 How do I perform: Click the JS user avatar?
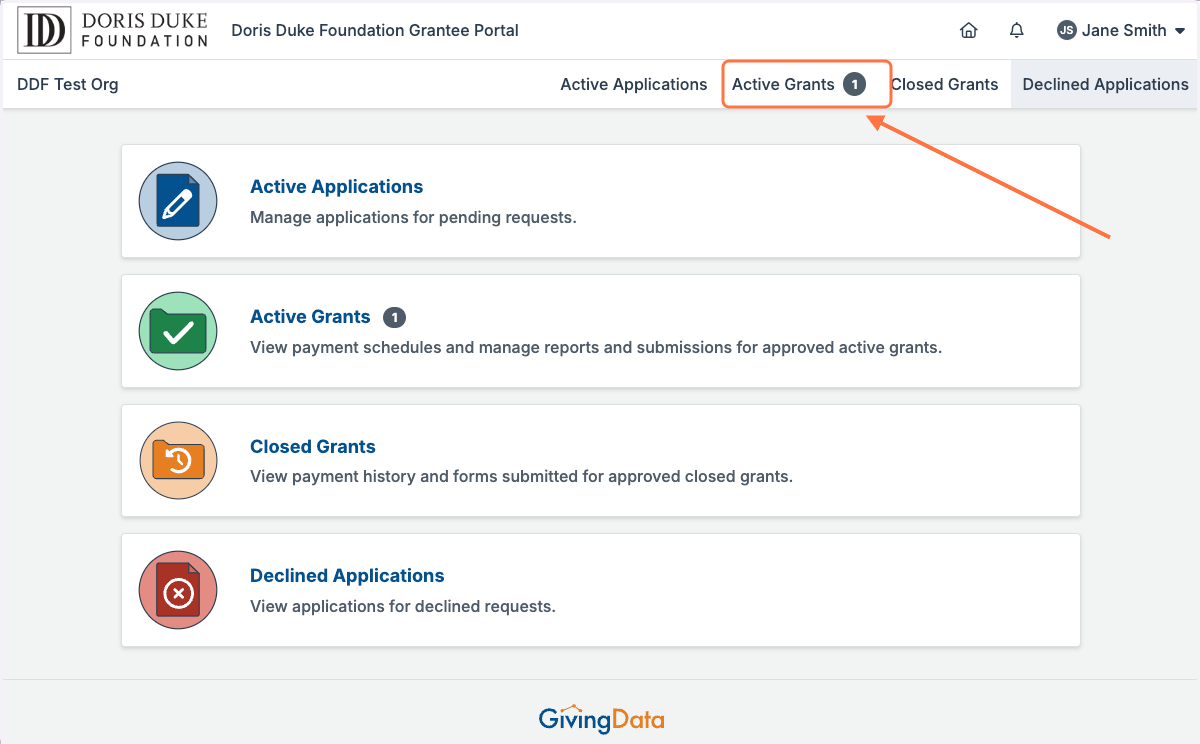(1067, 30)
